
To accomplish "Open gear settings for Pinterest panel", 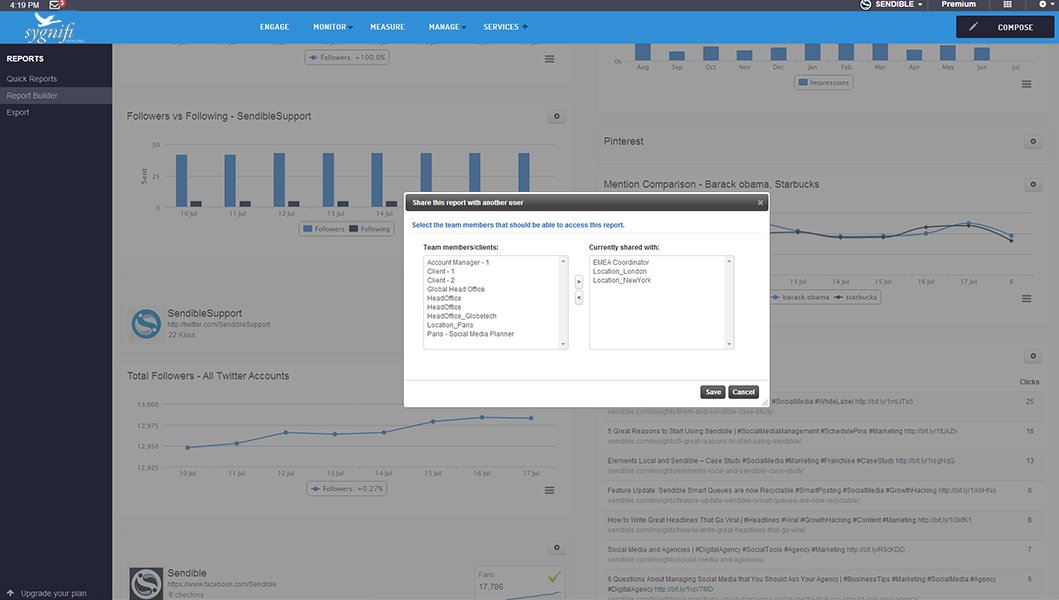I will pyautogui.click(x=1034, y=142).
